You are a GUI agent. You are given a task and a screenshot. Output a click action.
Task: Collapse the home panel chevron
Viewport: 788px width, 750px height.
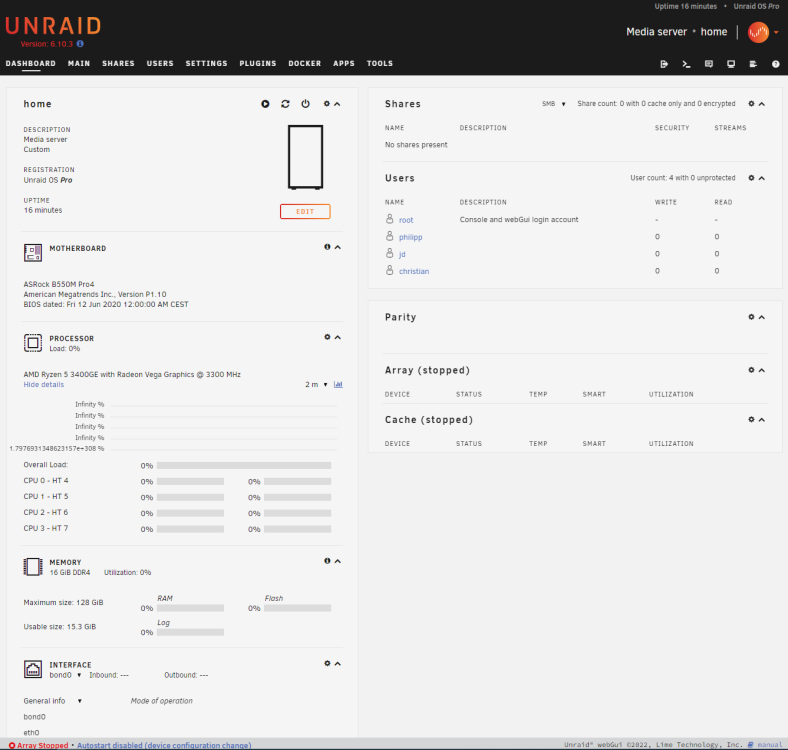(337, 104)
